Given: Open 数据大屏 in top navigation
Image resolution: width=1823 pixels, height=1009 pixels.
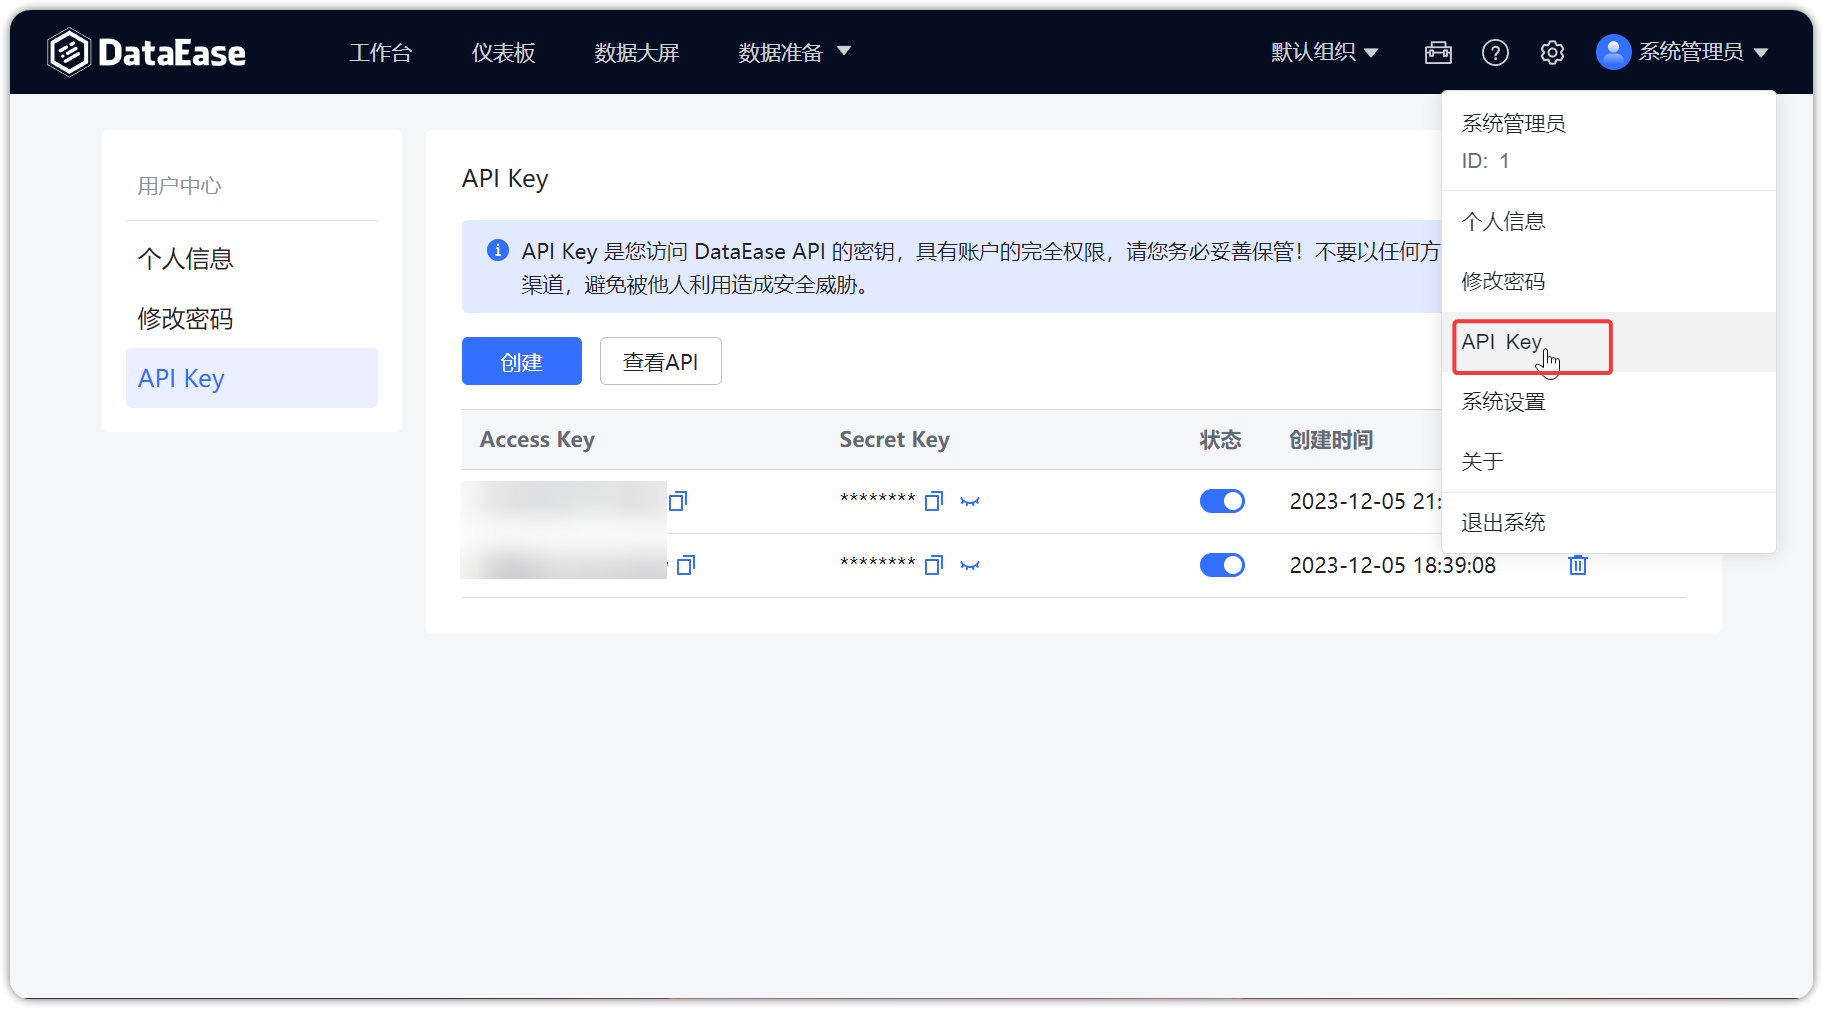Looking at the screenshot, I should pyautogui.click(x=636, y=53).
